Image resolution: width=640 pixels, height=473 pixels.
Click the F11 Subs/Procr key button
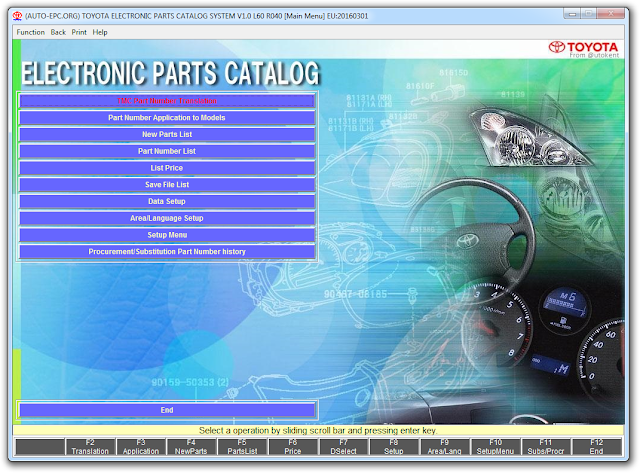[546, 447]
